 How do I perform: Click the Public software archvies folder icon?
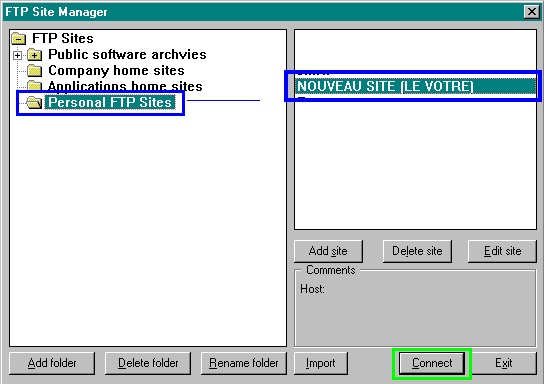pyautogui.click(x=35, y=54)
